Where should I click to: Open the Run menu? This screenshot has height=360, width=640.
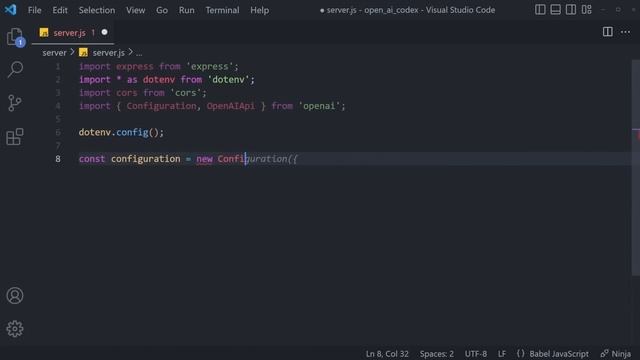point(187,10)
